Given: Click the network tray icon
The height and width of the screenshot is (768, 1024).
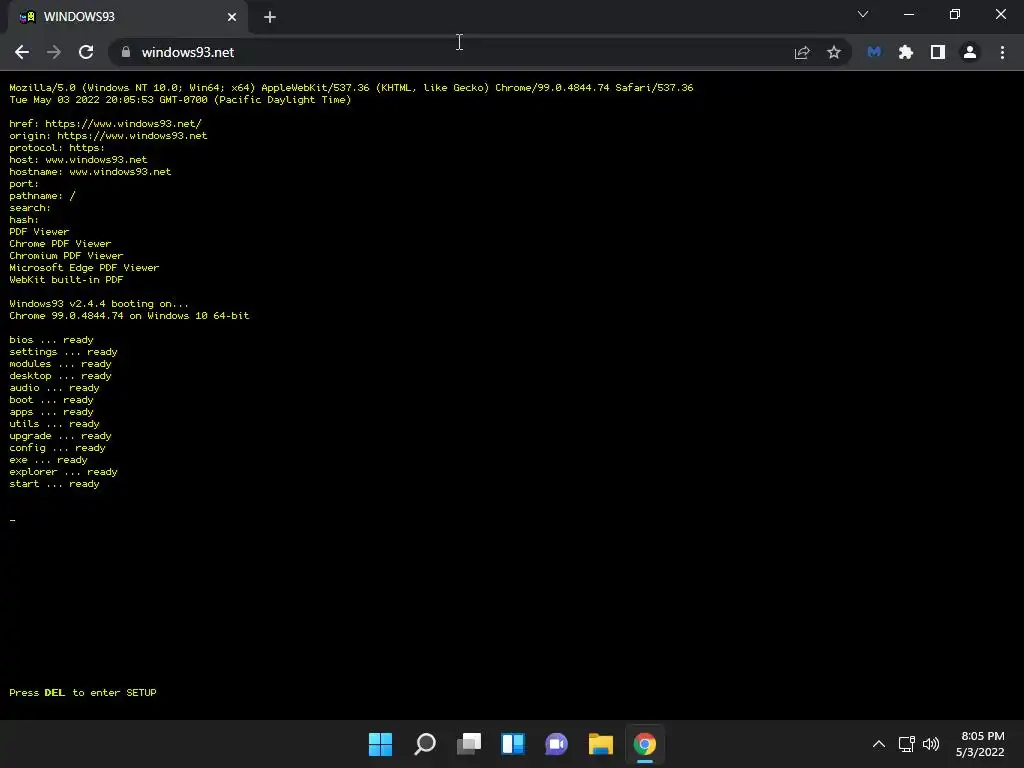Looking at the screenshot, I should [906, 744].
